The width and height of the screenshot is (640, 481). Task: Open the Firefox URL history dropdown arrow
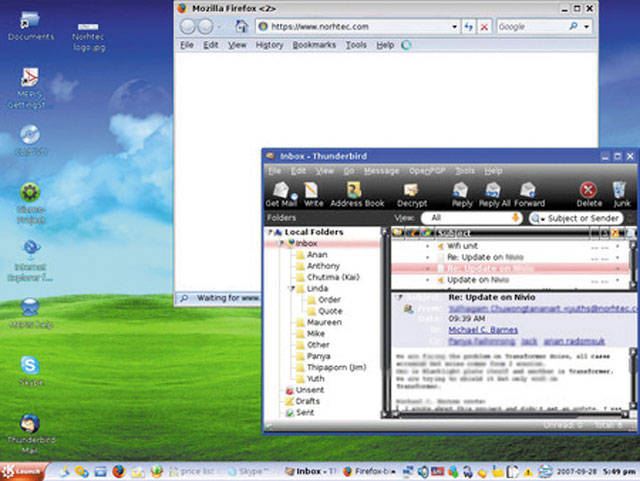click(x=454, y=27)
